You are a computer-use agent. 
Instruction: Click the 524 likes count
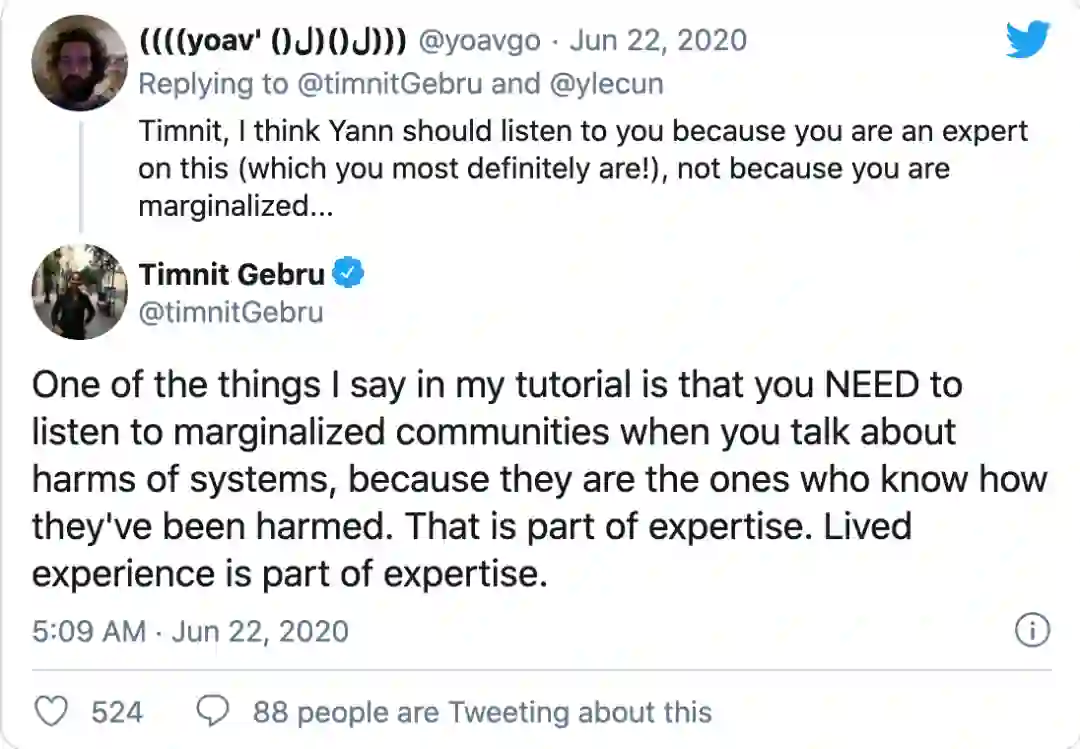(x=117, y=712)
